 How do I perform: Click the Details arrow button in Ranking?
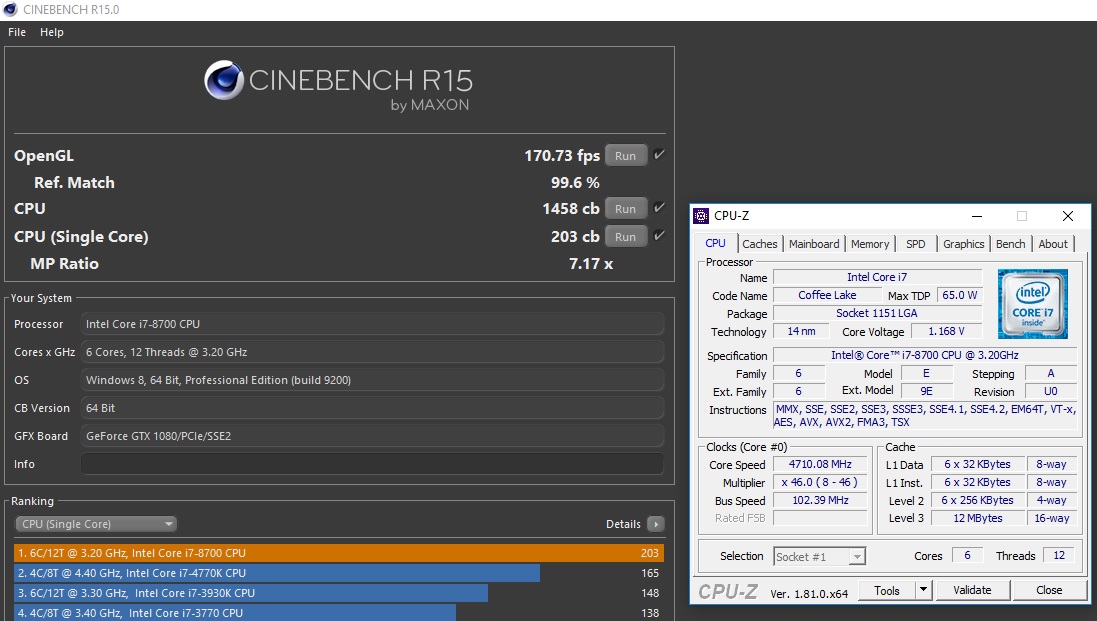click(x=656, y=524)
